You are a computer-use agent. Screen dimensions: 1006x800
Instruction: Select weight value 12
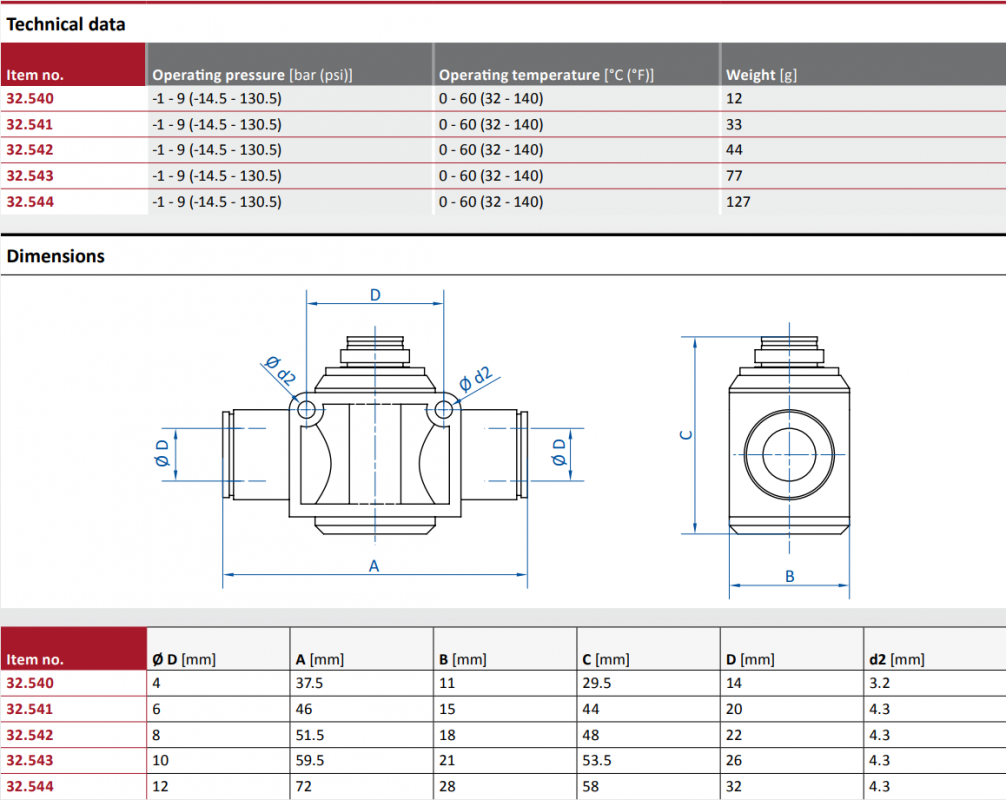734,99
